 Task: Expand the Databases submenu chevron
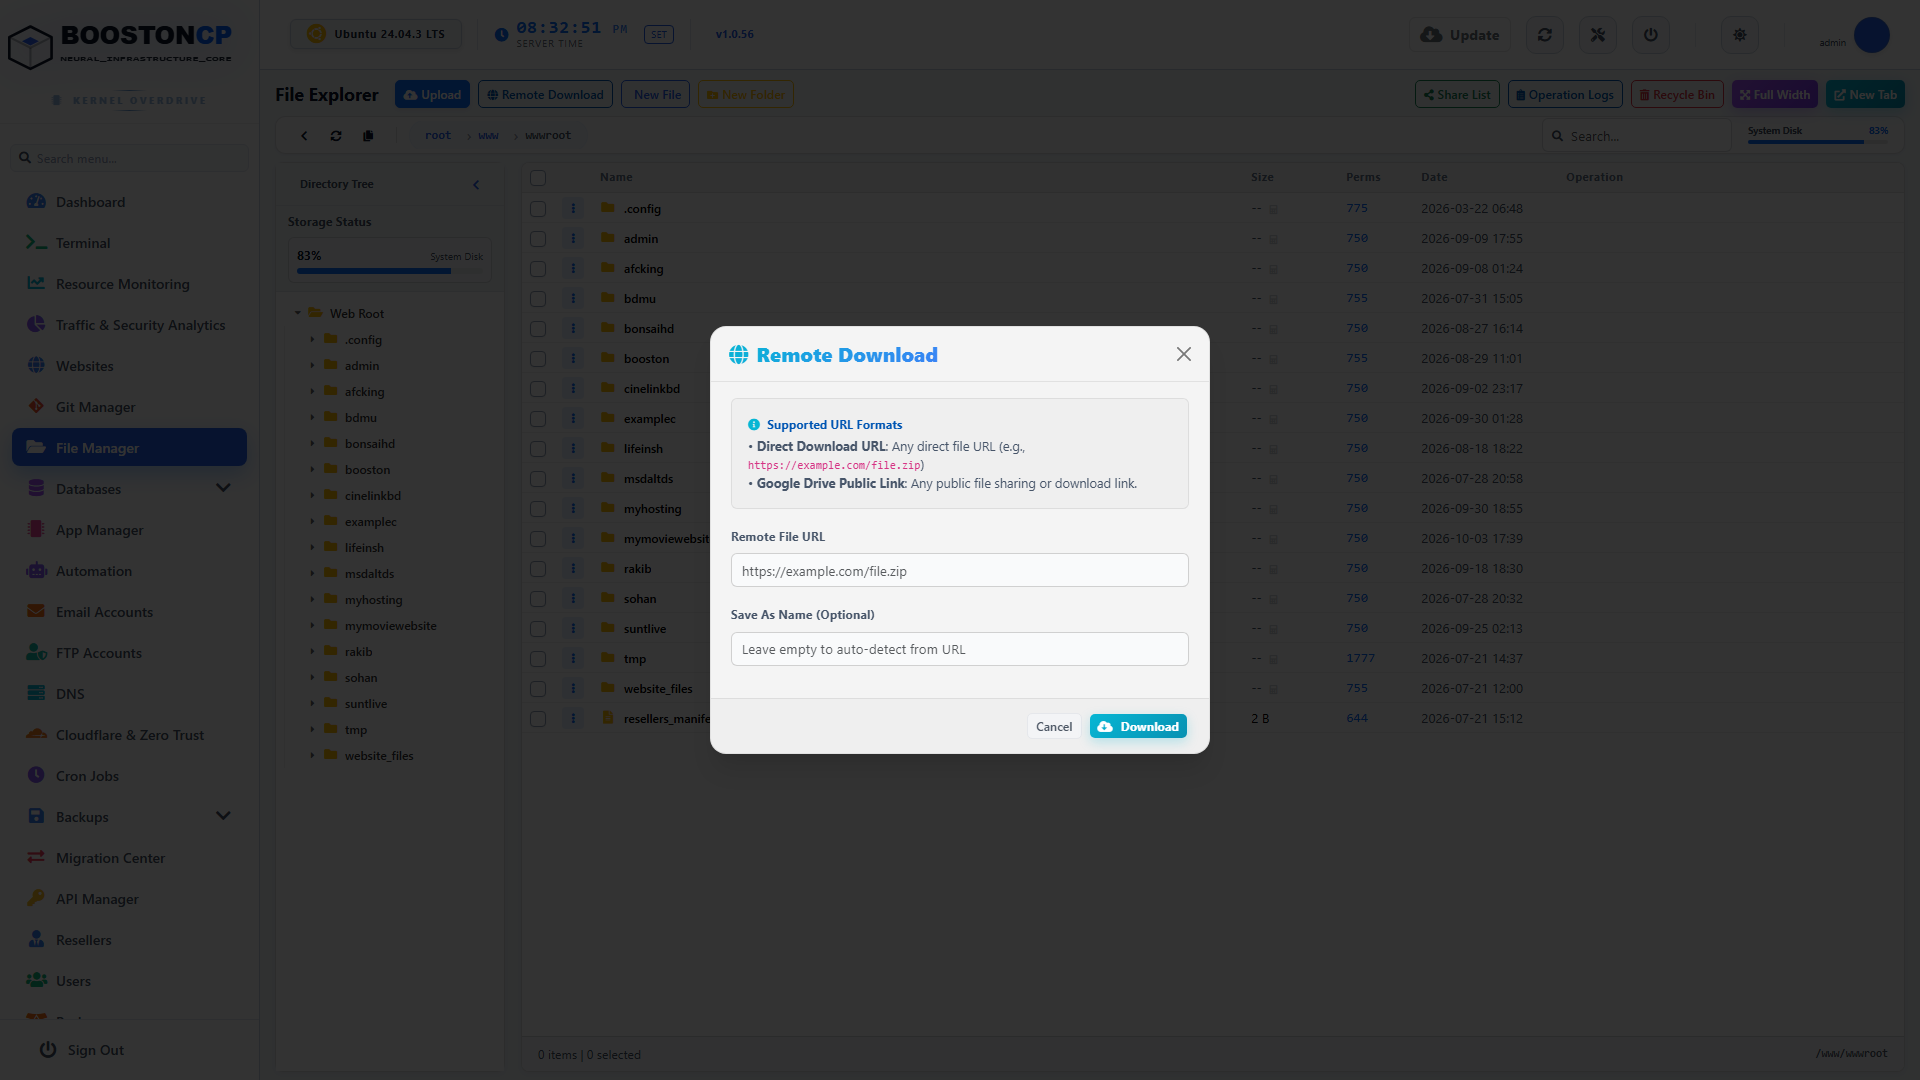click(x=223, y=488)
